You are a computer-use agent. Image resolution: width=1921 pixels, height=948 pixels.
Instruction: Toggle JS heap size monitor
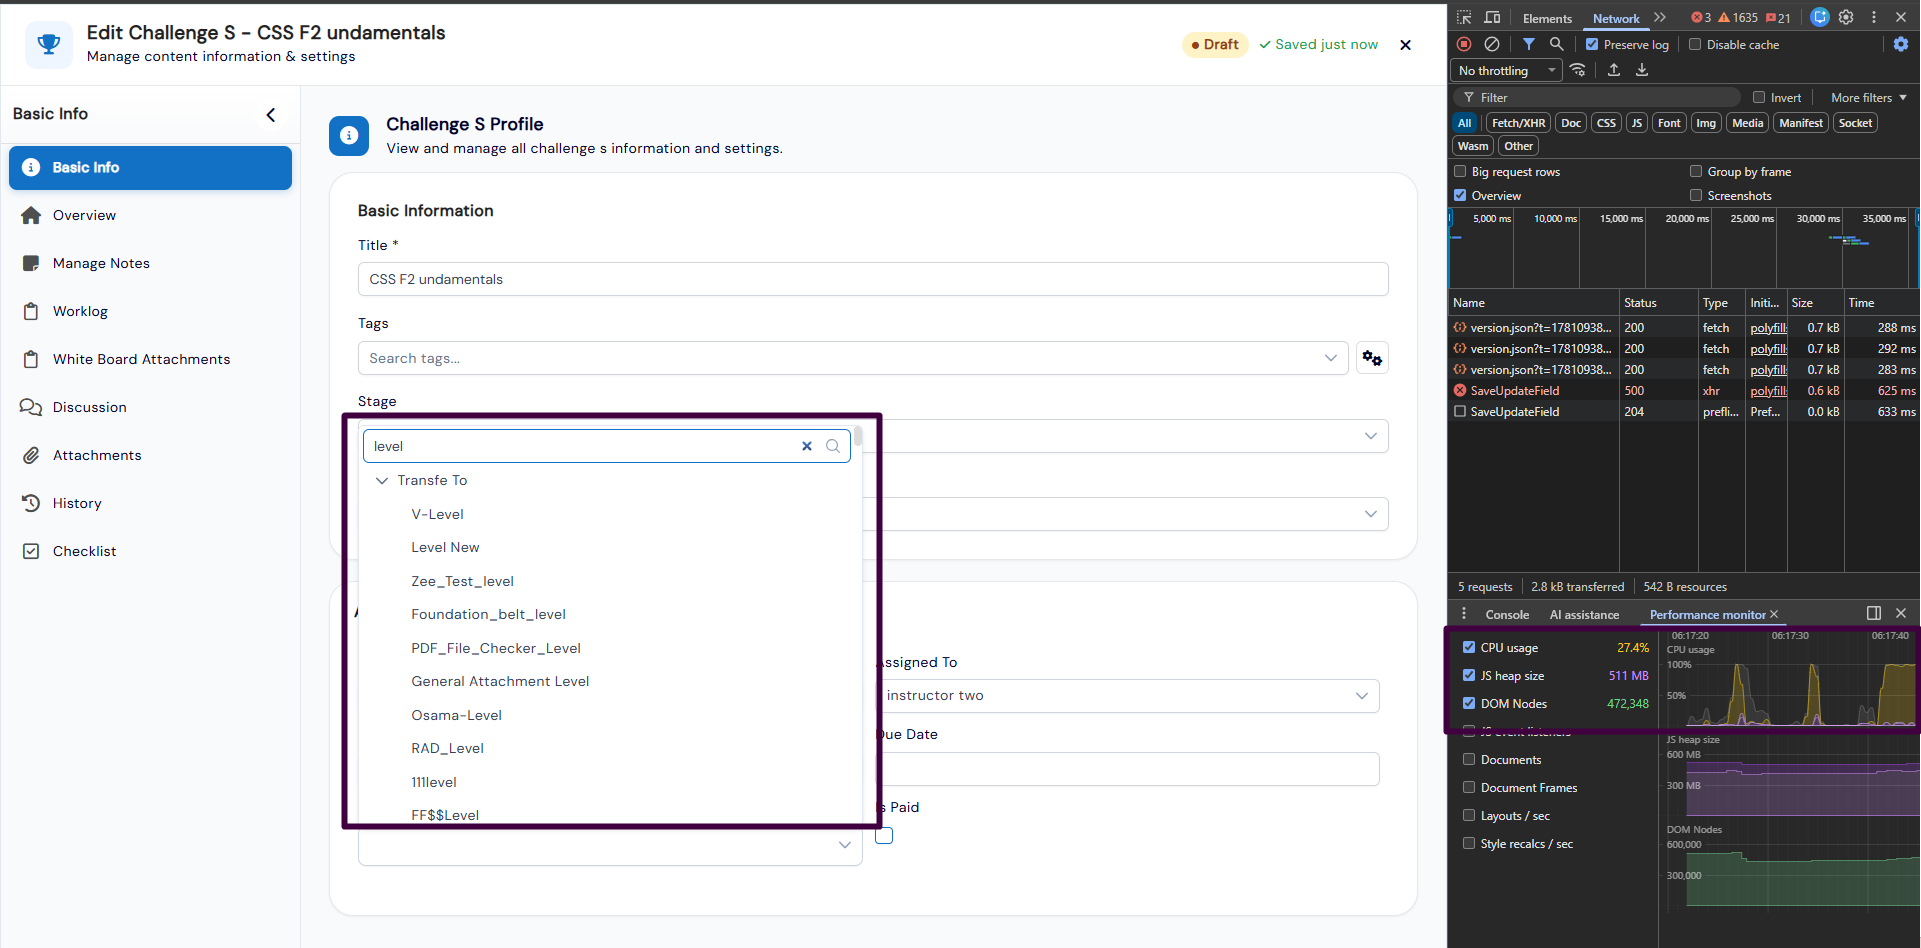[x=1469, y=675]
